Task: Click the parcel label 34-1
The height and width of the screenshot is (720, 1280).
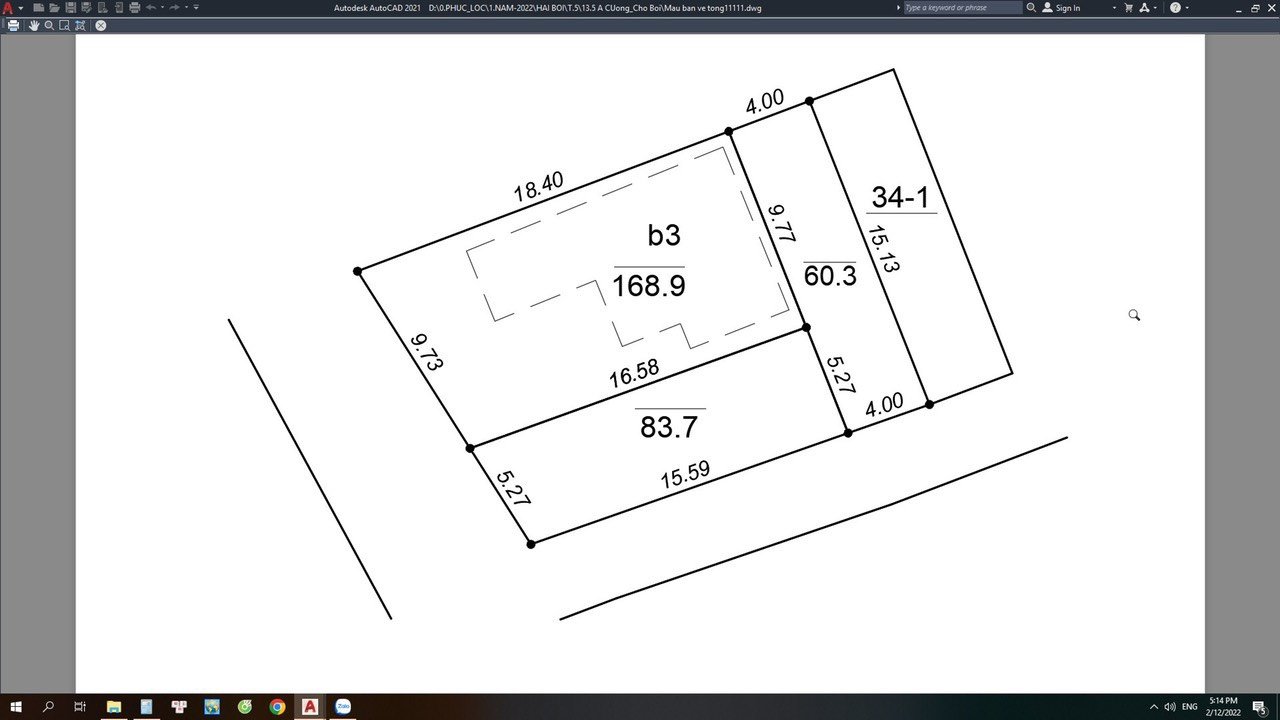Action: pyautogui.click(x=901, y=197)
